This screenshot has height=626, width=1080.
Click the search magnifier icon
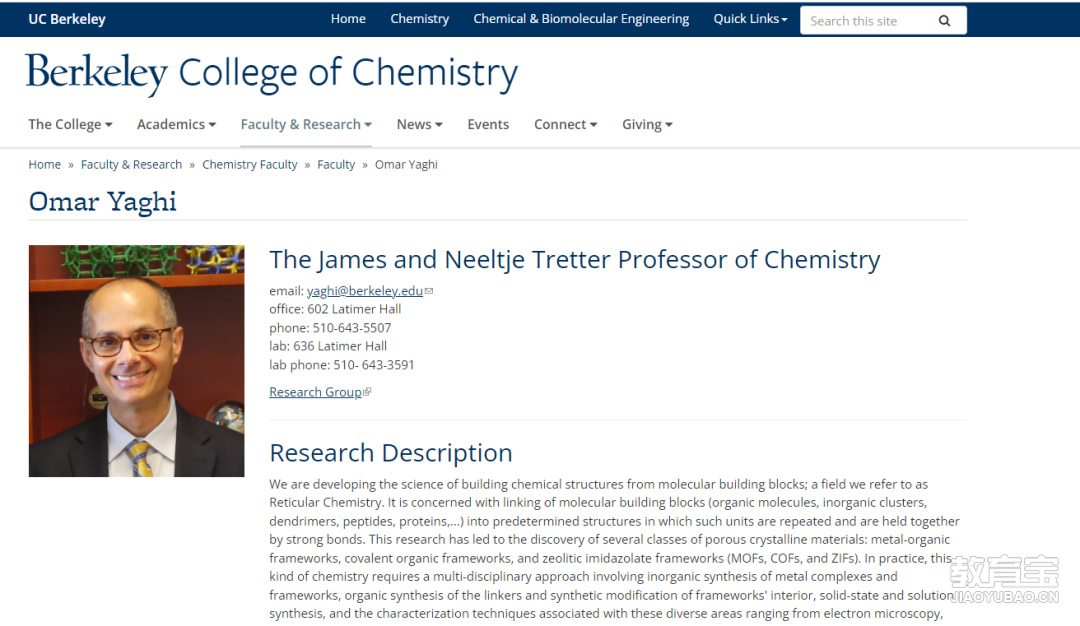point(944,21)
